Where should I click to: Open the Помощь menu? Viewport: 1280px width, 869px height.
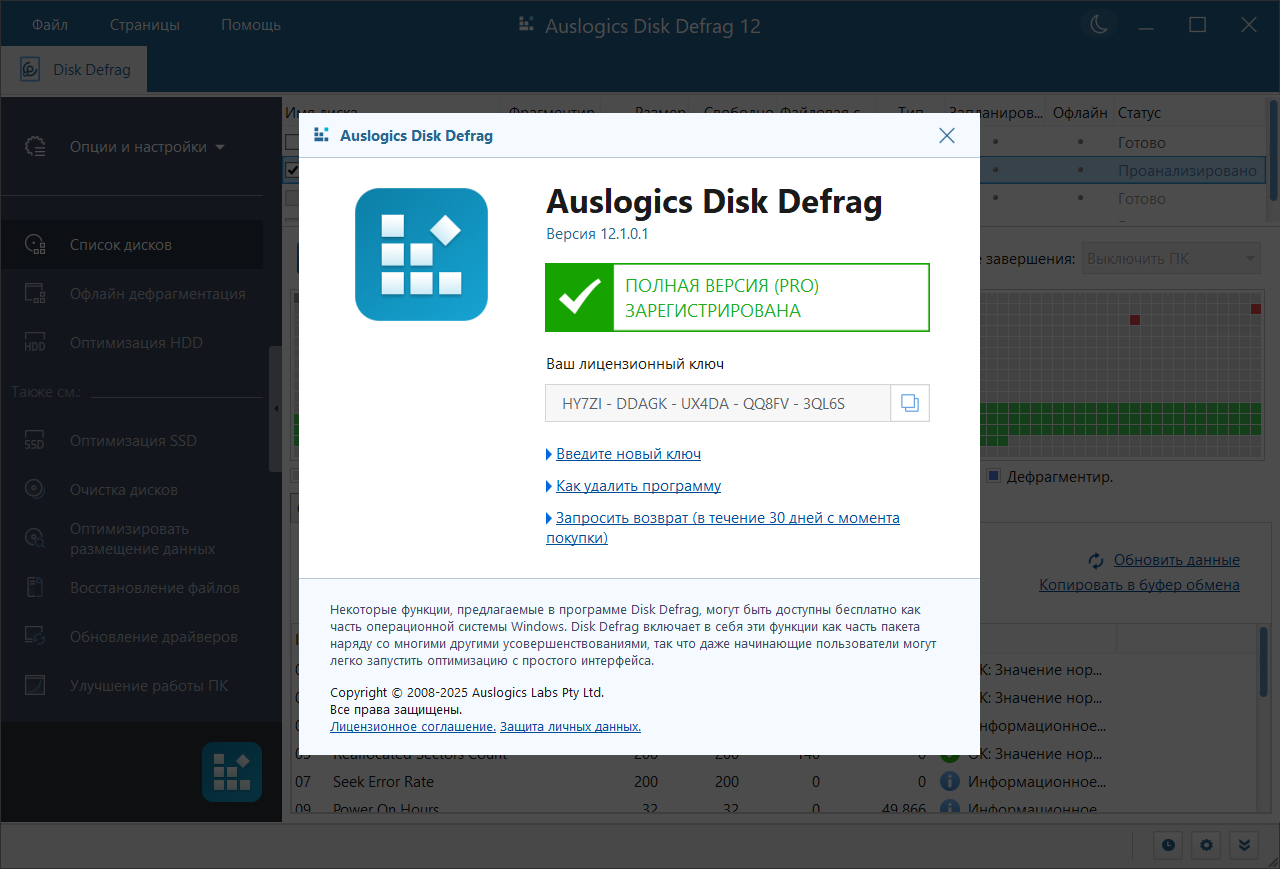(x=250, y=25)
